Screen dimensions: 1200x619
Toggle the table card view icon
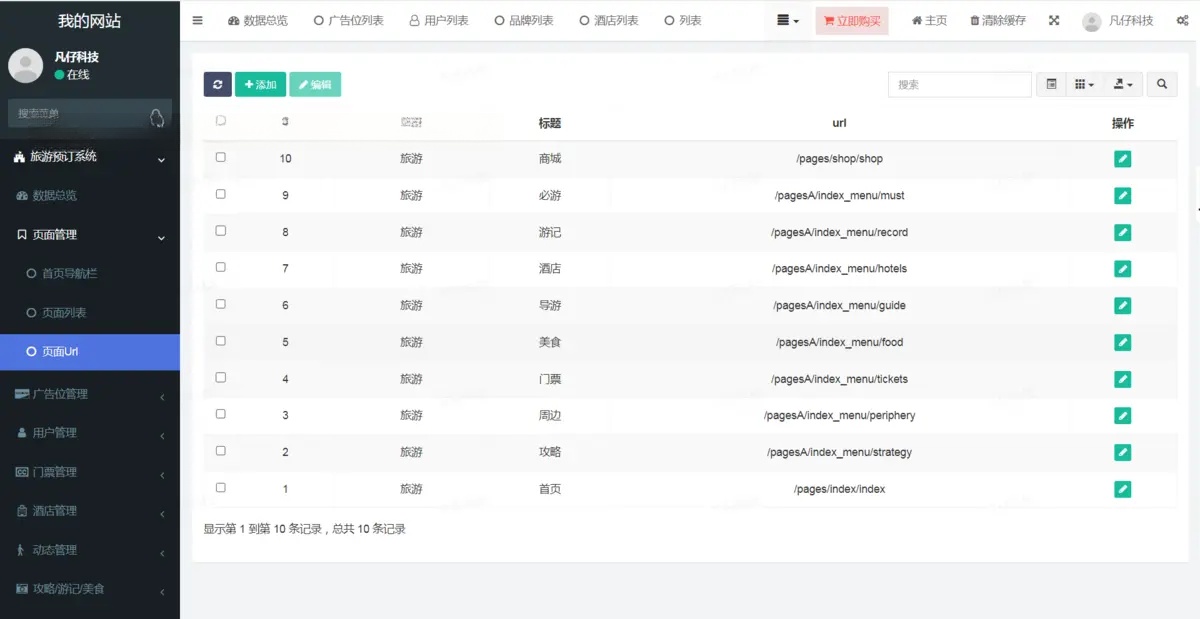[x=1051, y=85]
